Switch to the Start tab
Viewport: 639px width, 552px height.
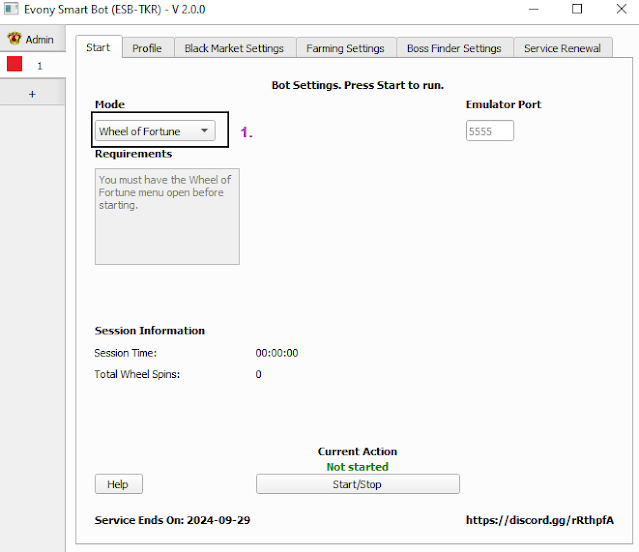point(98,47)
